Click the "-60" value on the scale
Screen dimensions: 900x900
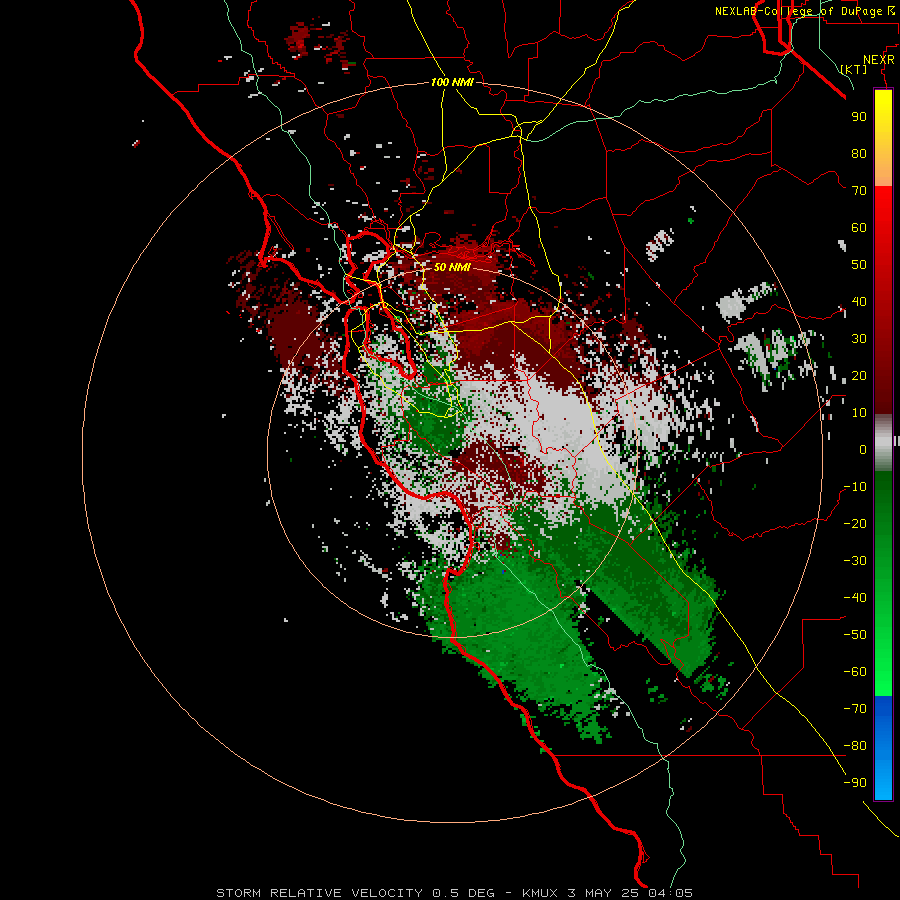pos(855,672)
